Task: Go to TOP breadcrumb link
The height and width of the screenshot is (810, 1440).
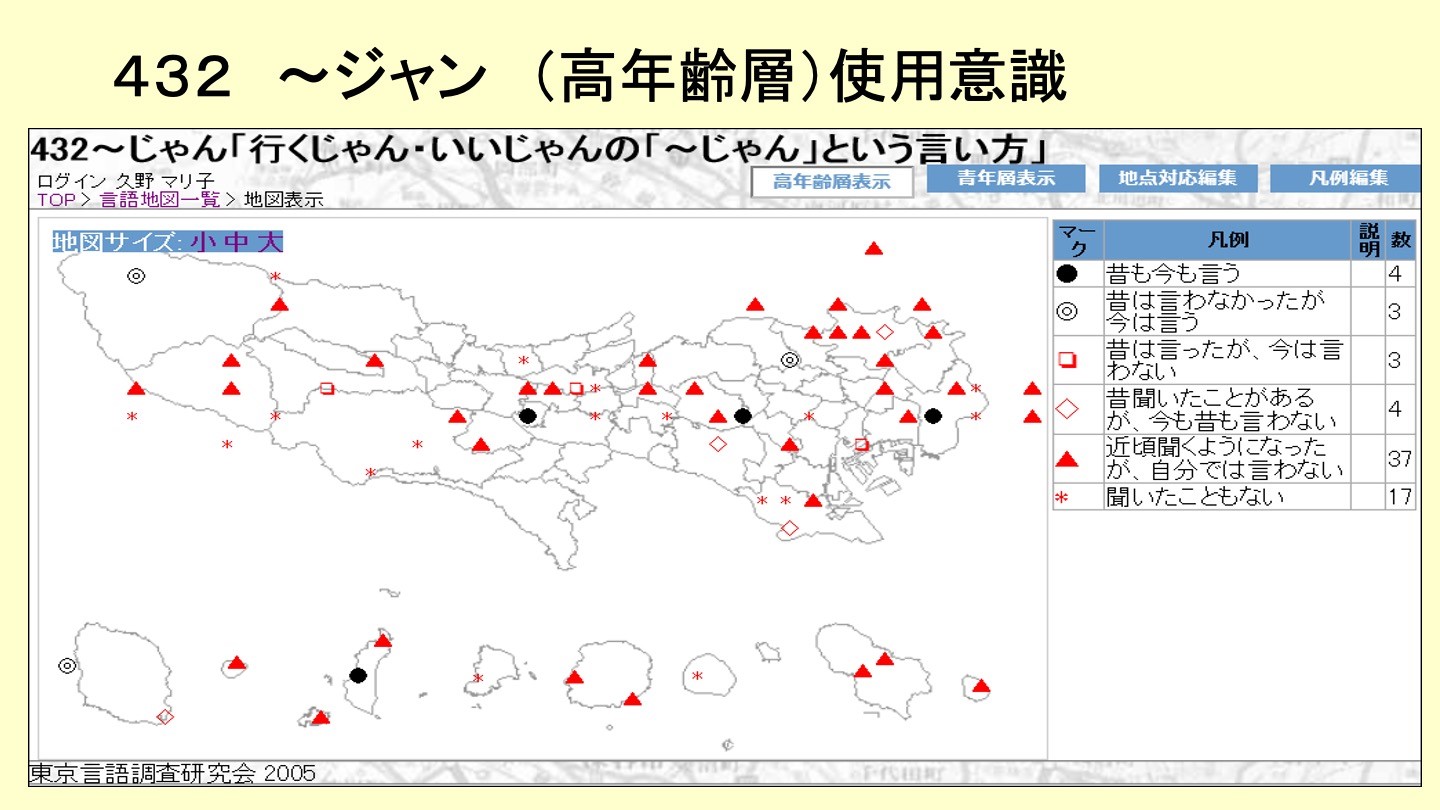Action: 56,199
